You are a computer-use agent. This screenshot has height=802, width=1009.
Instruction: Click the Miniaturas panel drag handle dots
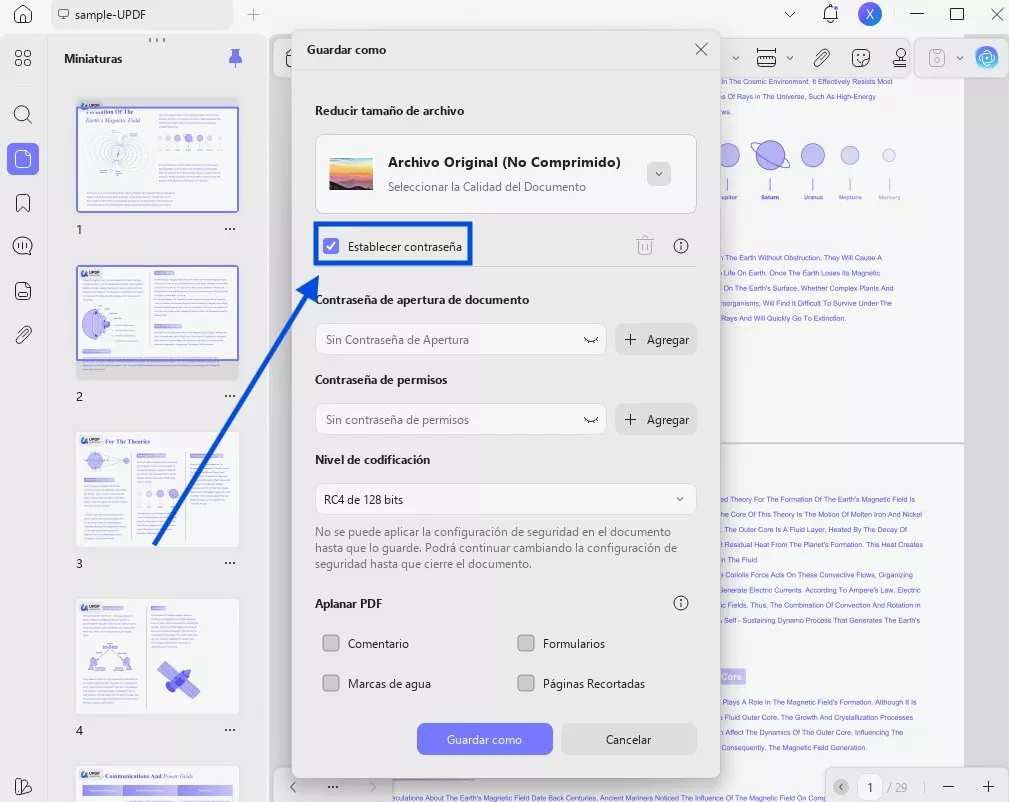[x=157, y=40]
